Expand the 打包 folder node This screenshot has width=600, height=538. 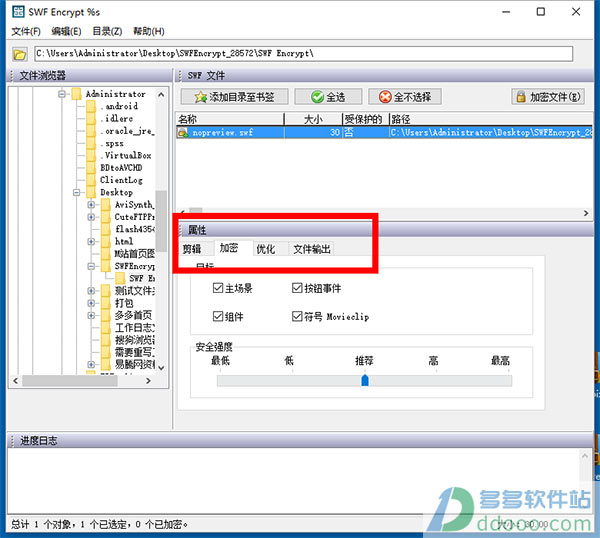click(x=91, y=303)
